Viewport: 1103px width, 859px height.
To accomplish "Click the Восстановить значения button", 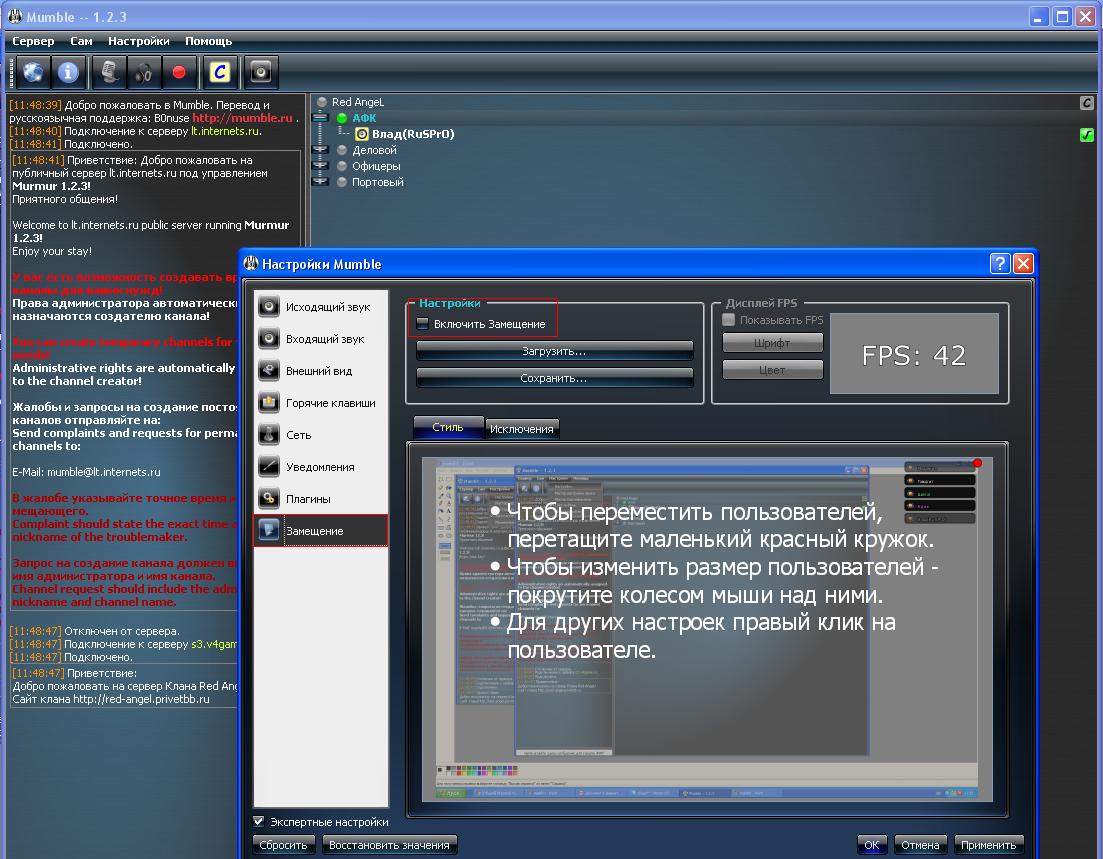I will (390, 844).
